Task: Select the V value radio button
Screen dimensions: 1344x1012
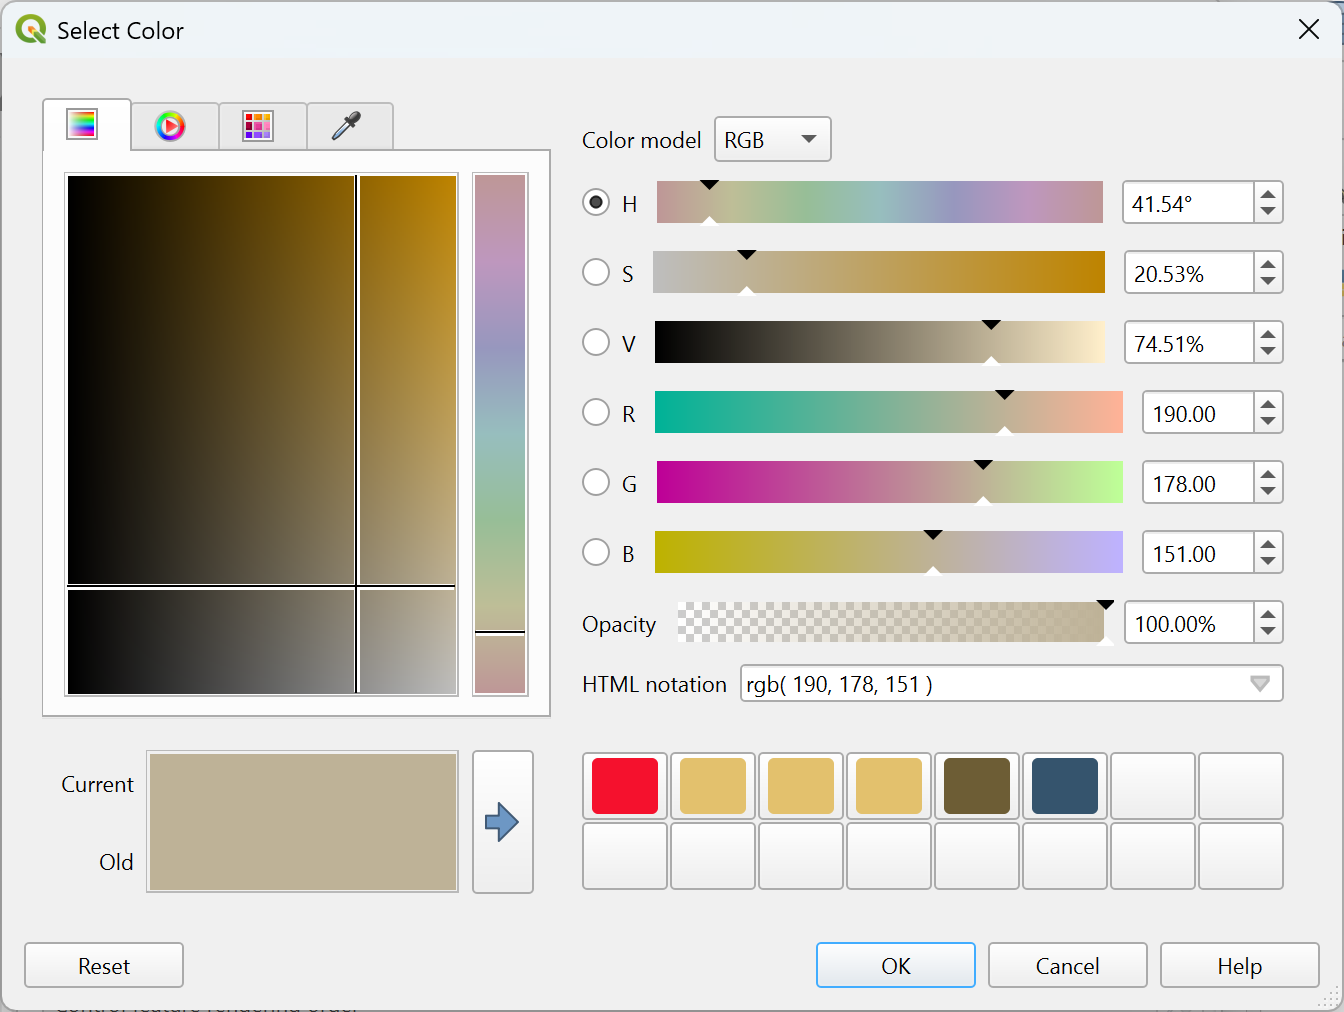Action: click(x=596, y=343)
